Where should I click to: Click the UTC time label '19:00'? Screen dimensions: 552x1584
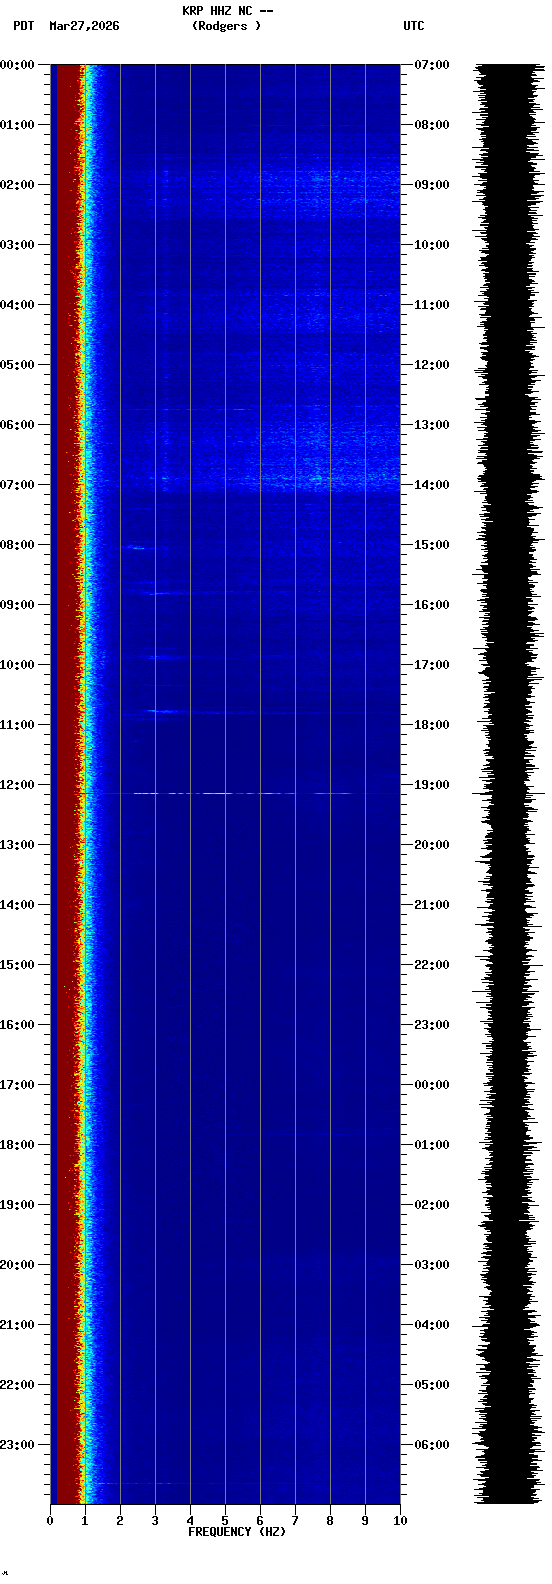point(432,785)
